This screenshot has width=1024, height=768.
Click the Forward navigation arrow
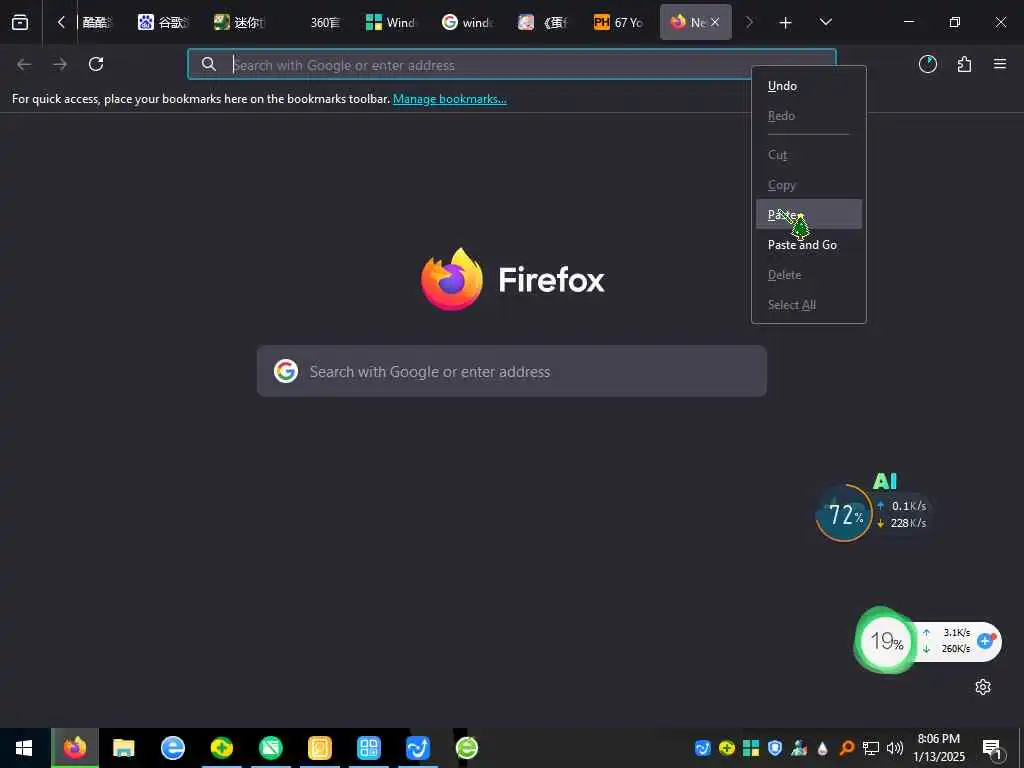pos(60,64)
